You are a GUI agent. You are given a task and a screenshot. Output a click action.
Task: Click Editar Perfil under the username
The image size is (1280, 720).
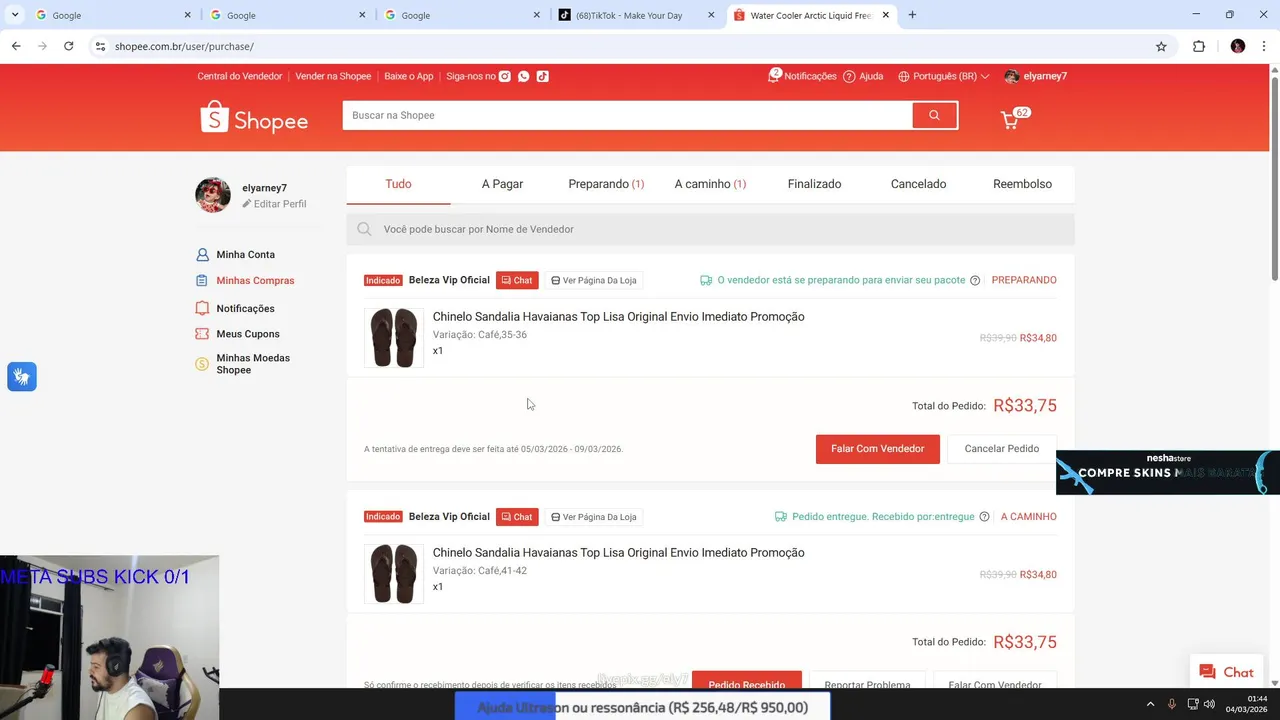point(274,204)
